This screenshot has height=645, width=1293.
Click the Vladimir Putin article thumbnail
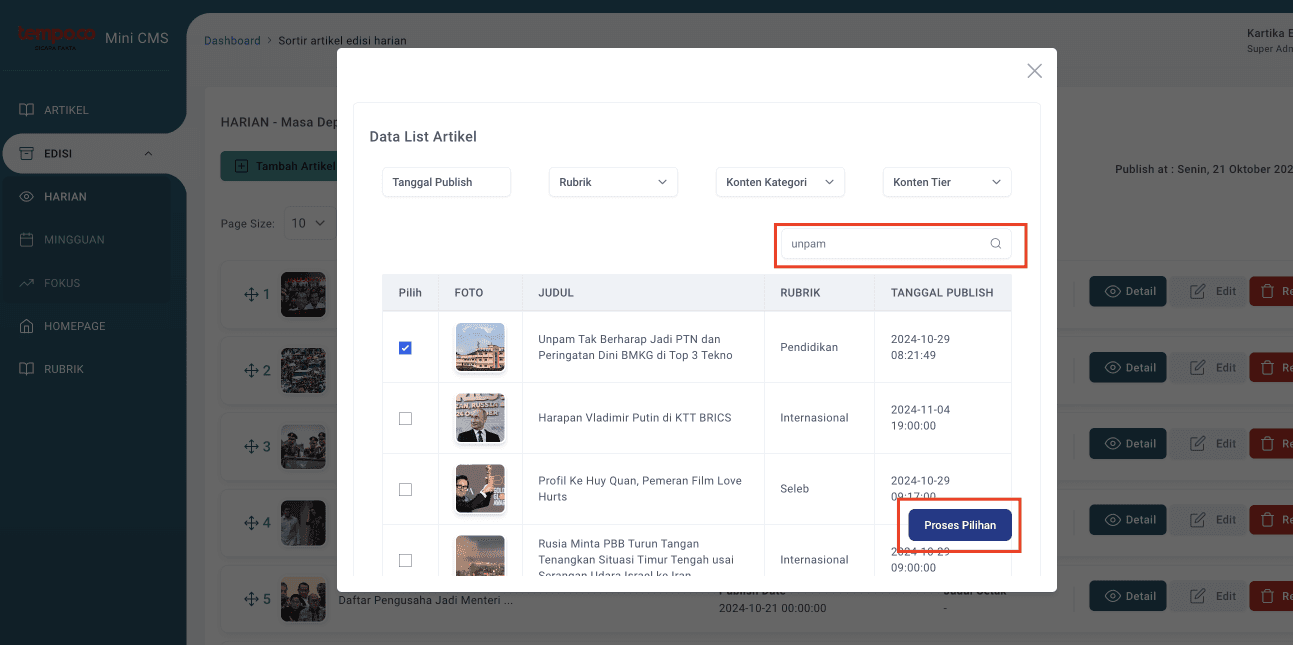[x=480, y=418]
